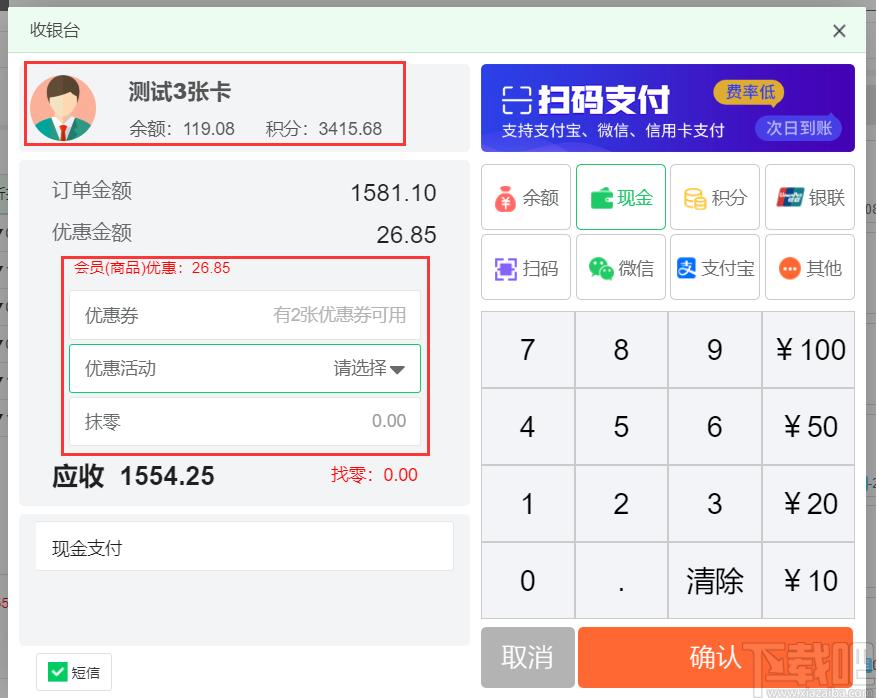877x698 pixels.
Task: Close the 收银台 dialog
Action: click(839, 31)
